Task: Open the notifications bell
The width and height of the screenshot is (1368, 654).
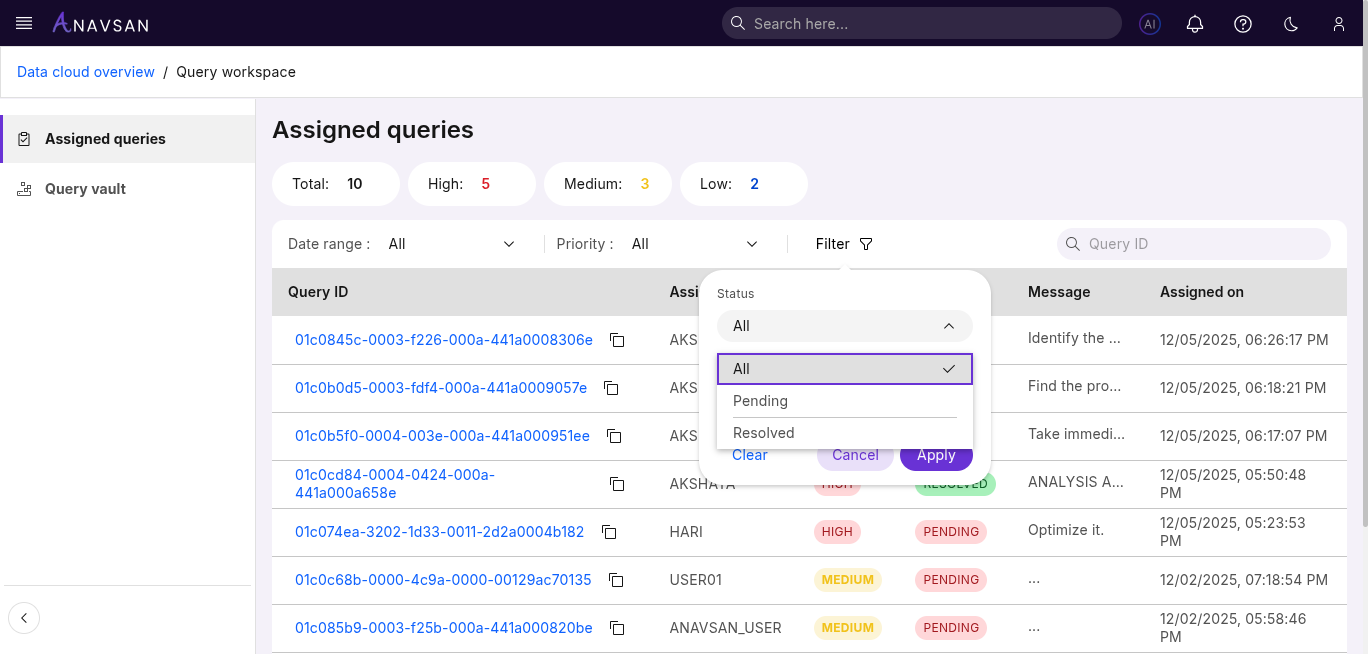Action: pyautogui.click(x=1195, y=24)
